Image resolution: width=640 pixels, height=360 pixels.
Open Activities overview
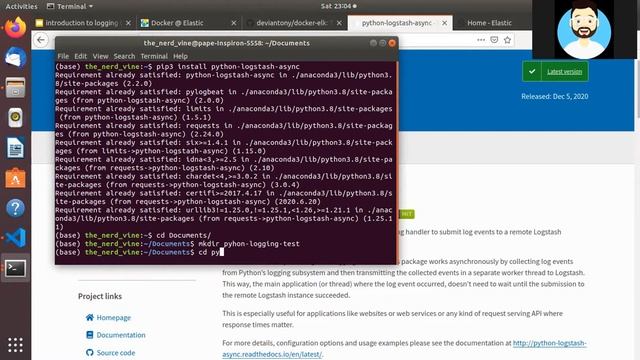[x=21, y=6]
